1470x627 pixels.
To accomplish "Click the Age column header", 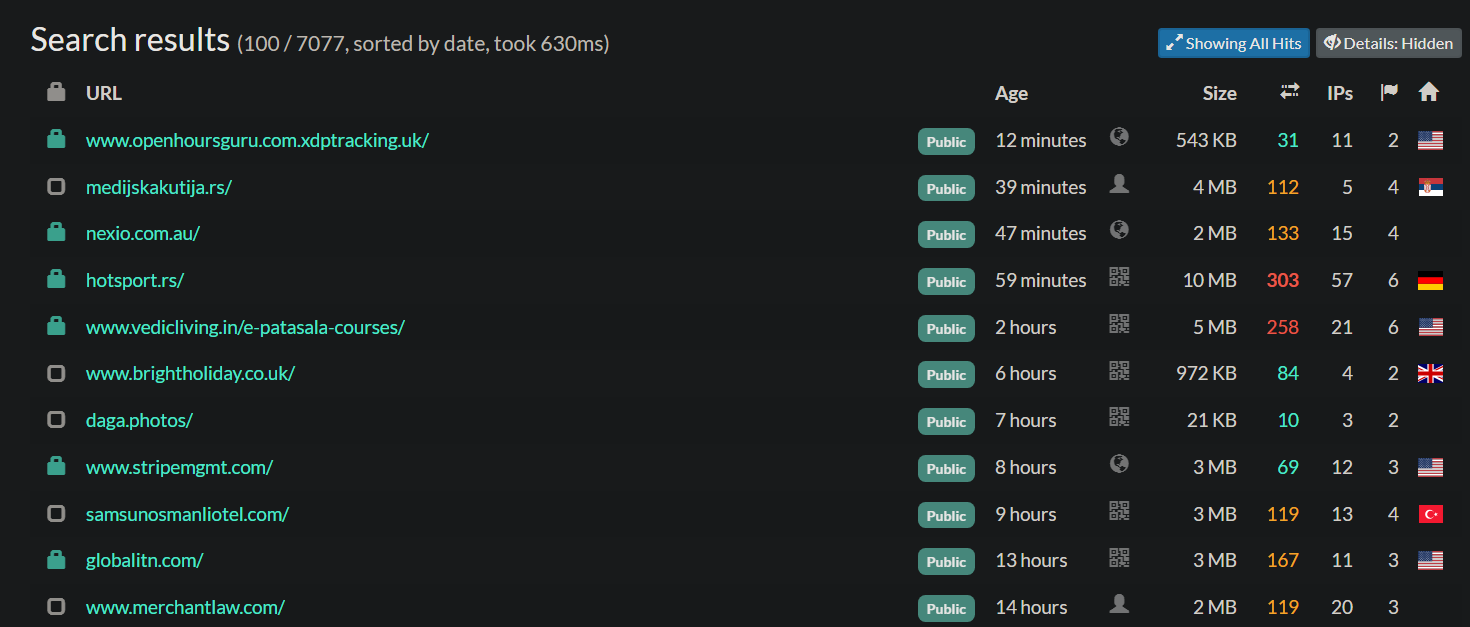I will (x=1011, y=93).
